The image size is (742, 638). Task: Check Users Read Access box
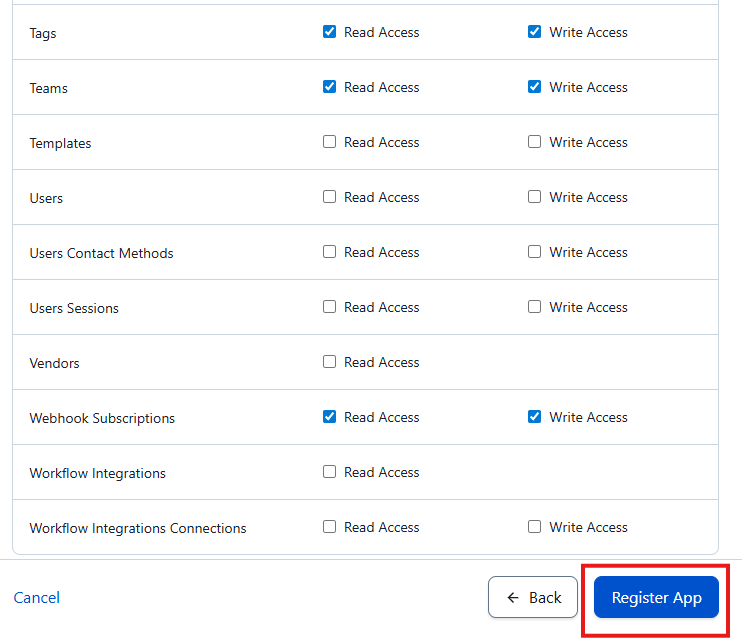(330, 197)
